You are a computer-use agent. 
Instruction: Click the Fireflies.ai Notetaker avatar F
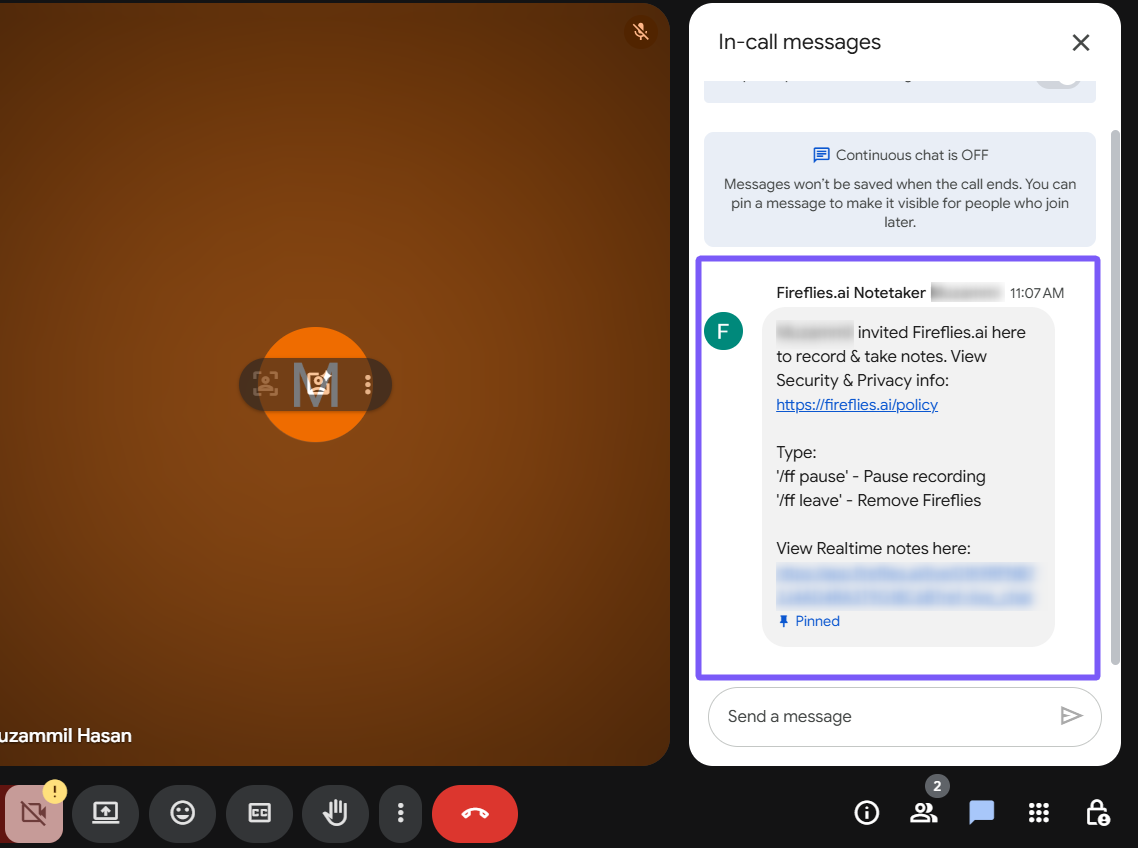click(x=723, y=331)
